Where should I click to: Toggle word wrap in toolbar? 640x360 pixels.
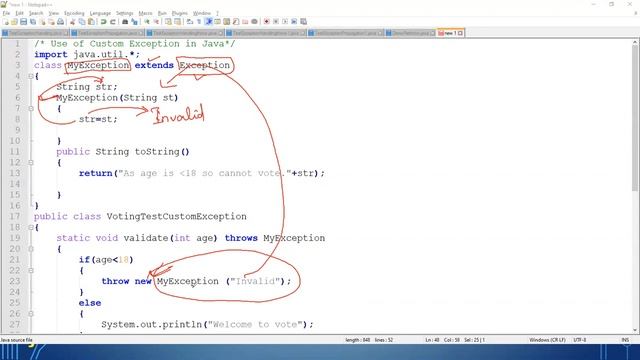click(189, 21)
